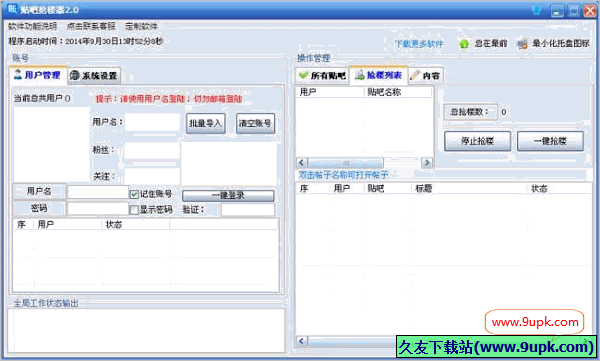Click the 状态 column header in post list
This screenshot has height=361, width=600.
560,188
